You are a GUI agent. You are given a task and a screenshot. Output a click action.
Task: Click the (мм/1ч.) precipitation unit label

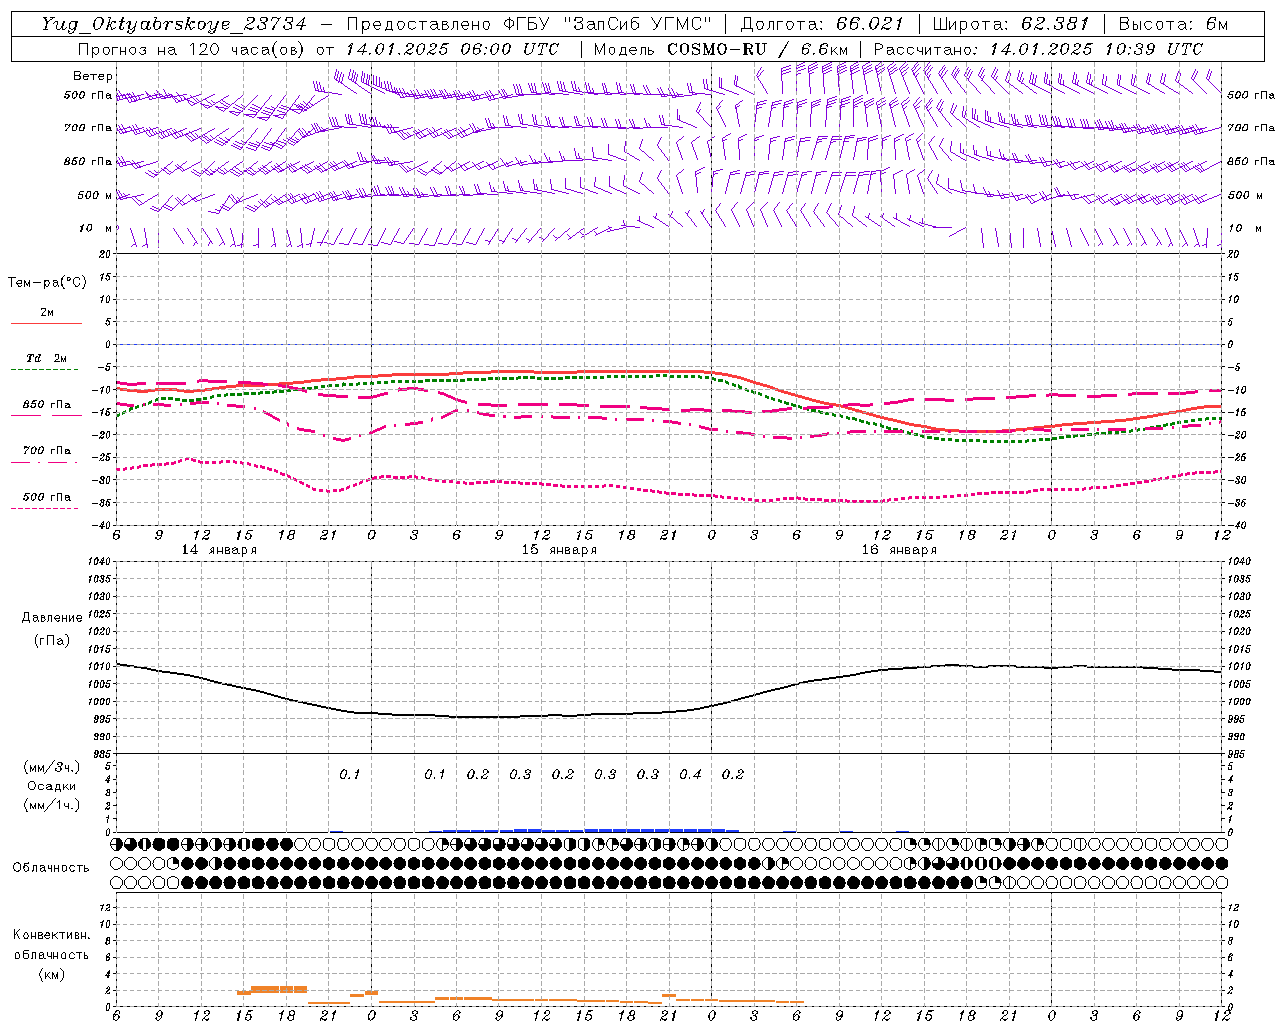(x=52, y=805)
